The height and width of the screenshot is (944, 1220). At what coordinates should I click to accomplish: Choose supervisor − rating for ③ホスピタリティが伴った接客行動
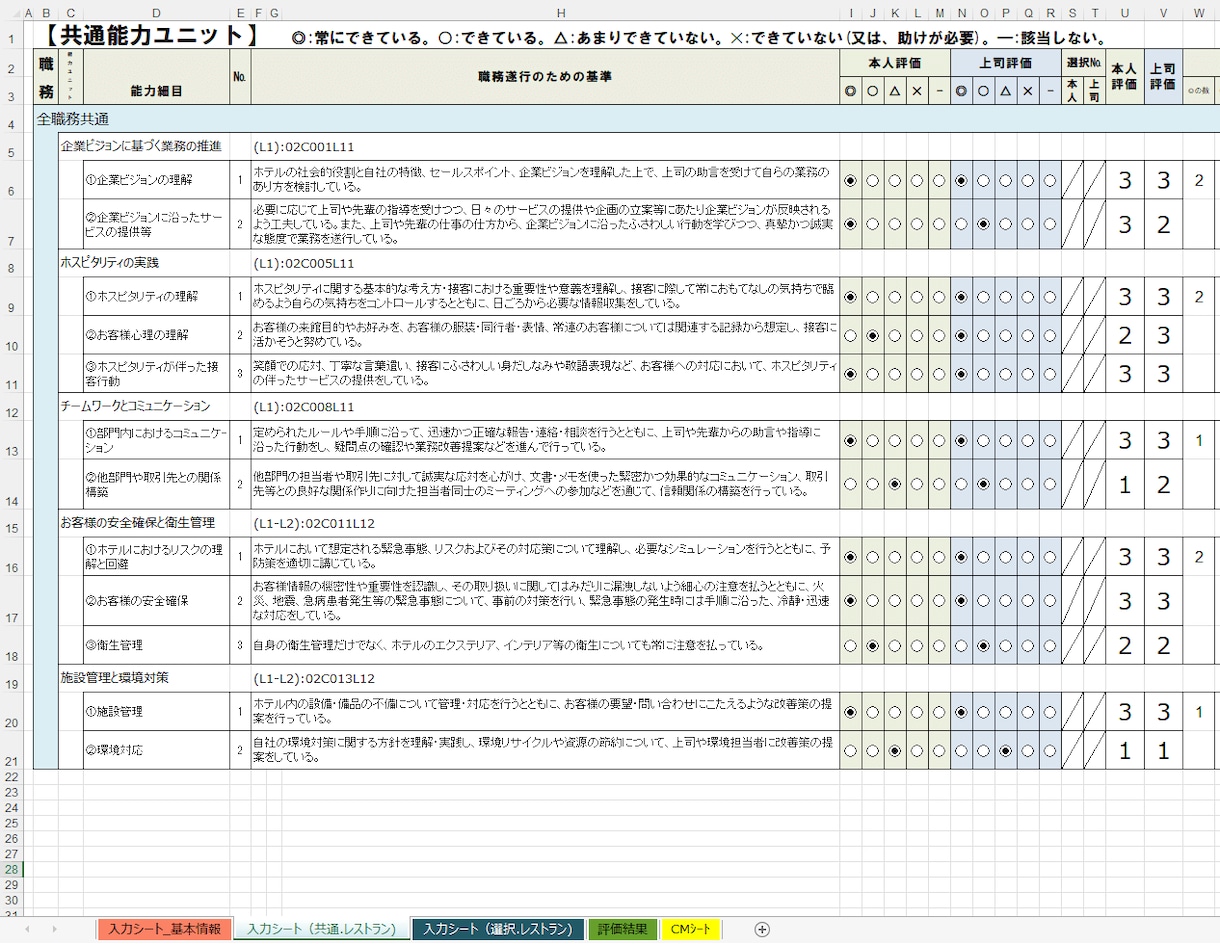tap(1049, 374)
